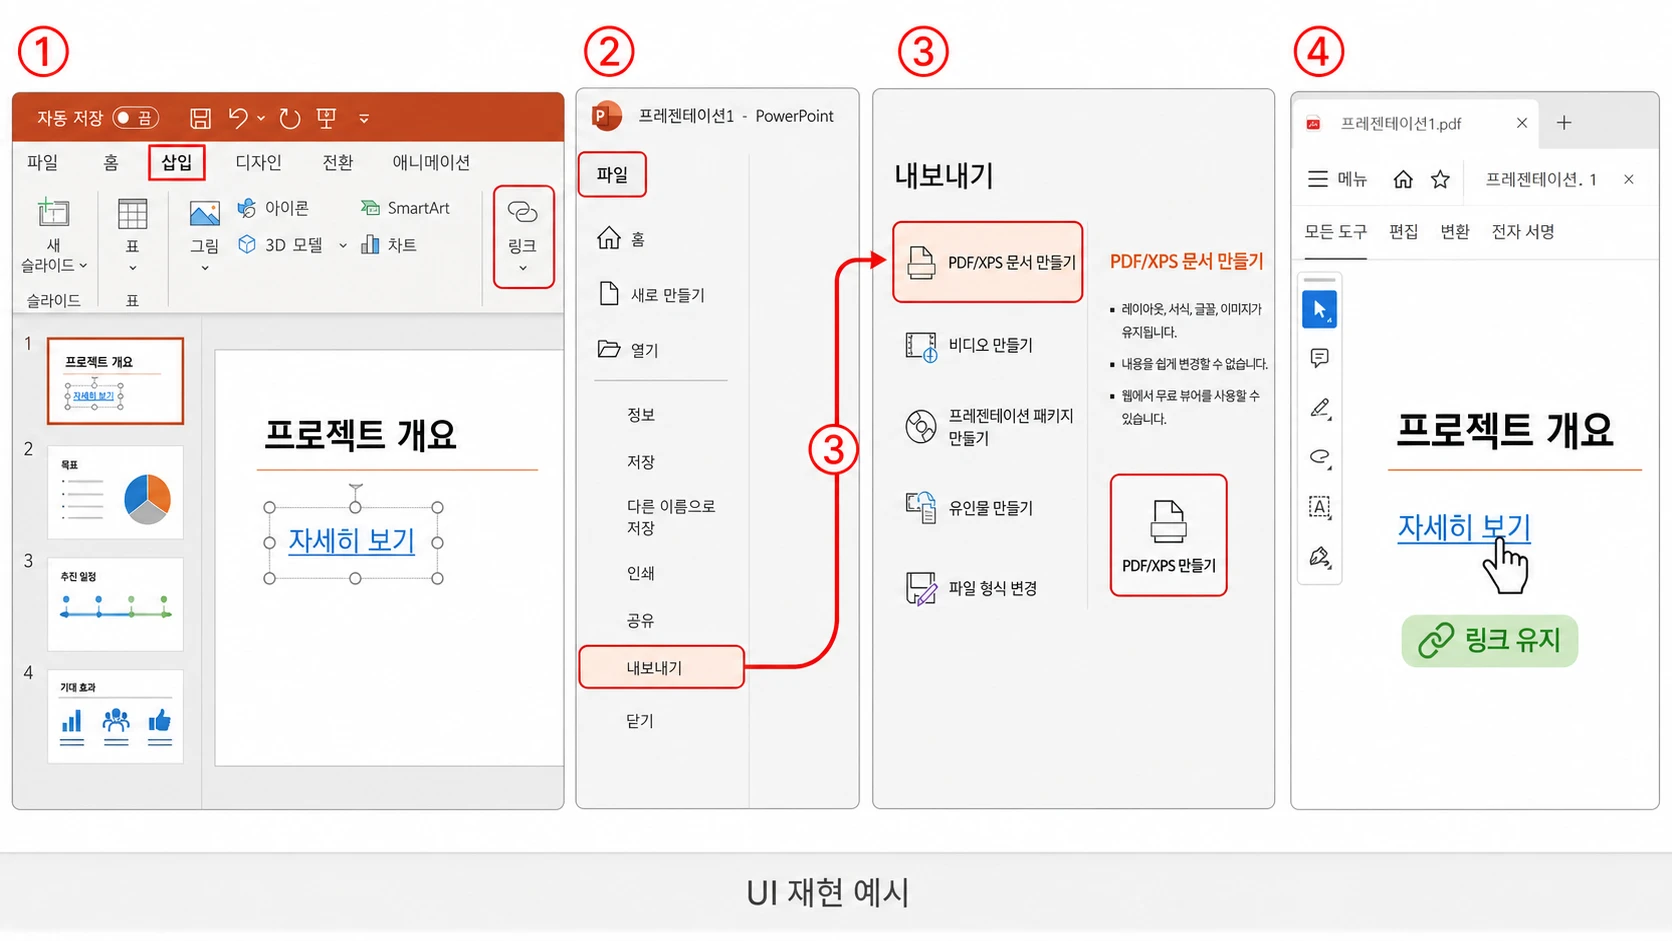
Task: Switch to the 홈 ribbon tab
Action: click(x=110, y=162)
